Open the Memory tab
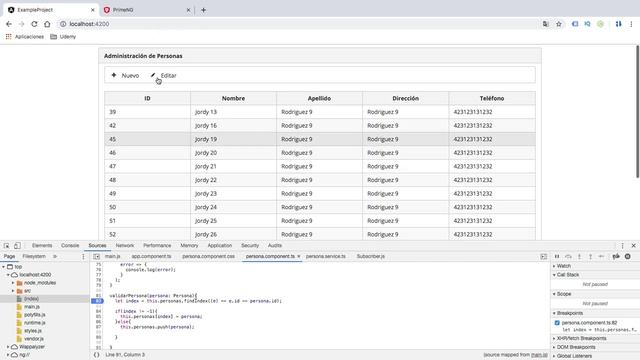 point(189,246)
